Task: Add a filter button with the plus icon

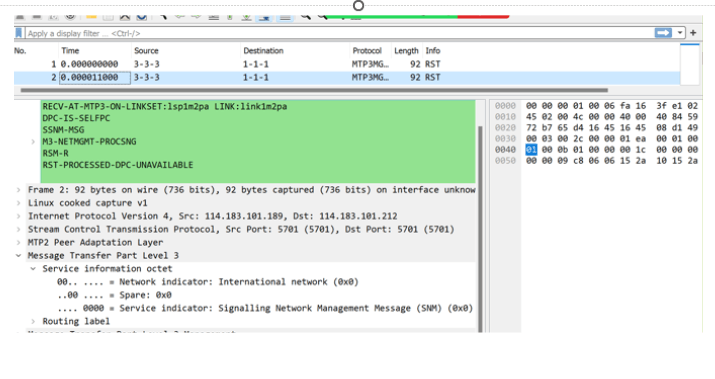Action: pos(693,33)
